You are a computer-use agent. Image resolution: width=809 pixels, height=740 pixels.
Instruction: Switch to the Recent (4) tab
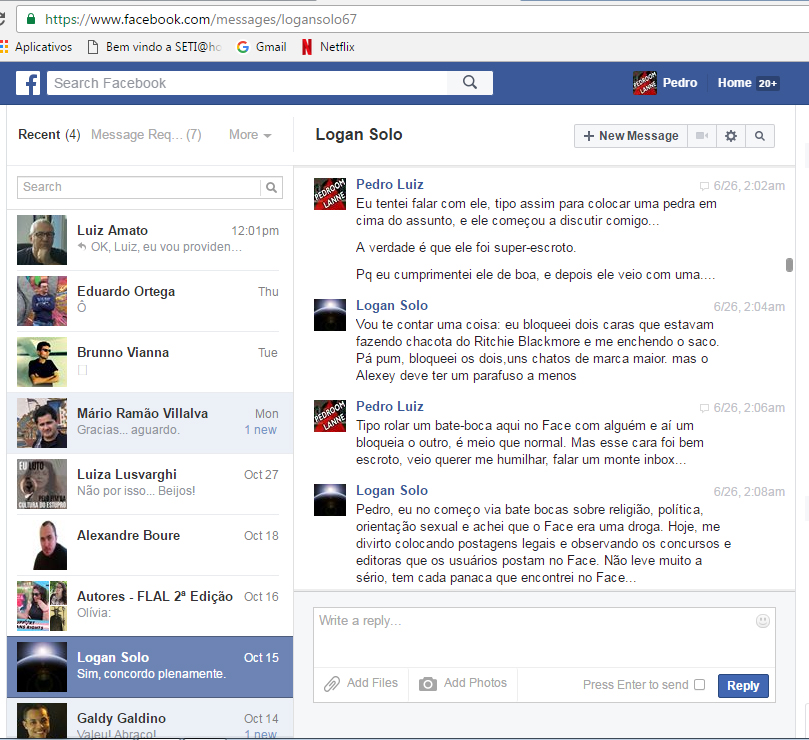tap(49, 135)
